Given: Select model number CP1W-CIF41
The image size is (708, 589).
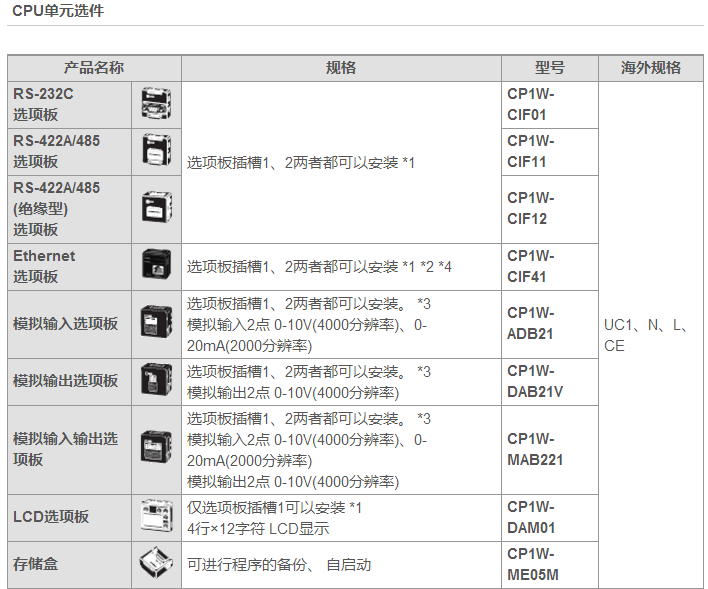Looking at the screenshot, I should [x=531, y=266].
